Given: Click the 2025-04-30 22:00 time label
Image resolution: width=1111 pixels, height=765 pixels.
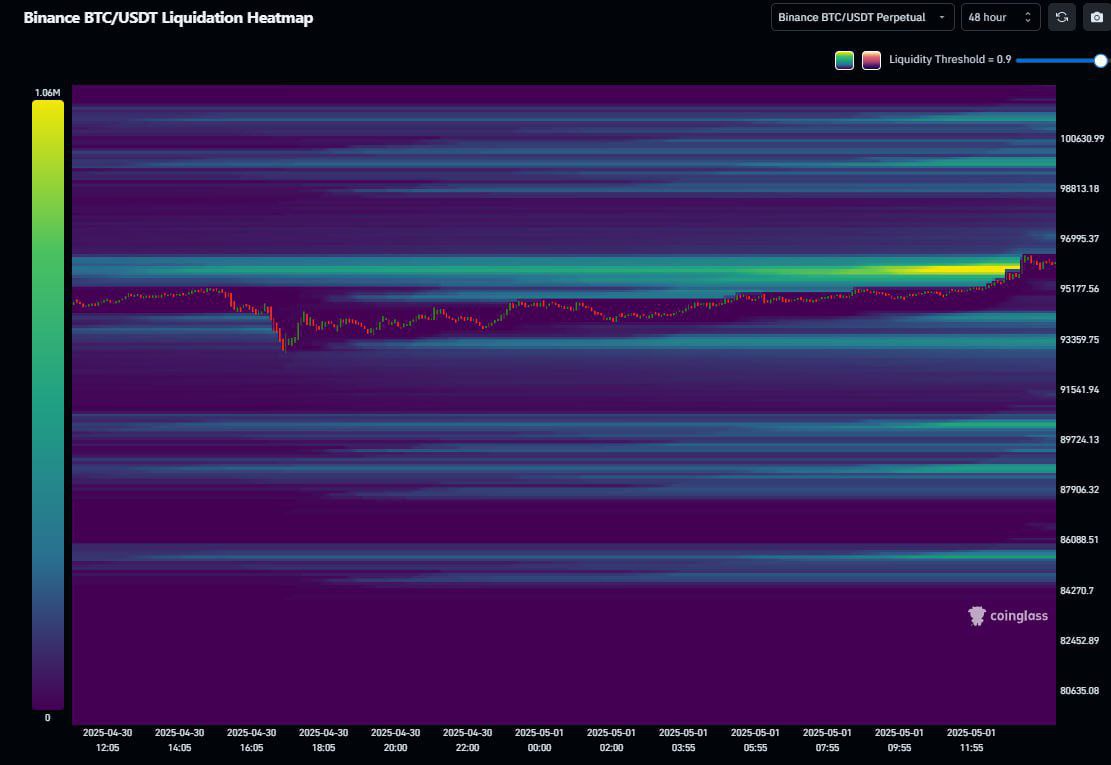Looking at the screenshot, I should tap(468, 740).
